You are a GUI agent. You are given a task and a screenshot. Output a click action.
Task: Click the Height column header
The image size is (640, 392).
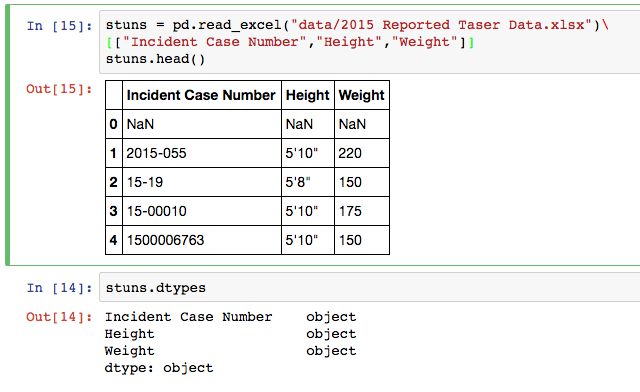[x=308, y=95]
